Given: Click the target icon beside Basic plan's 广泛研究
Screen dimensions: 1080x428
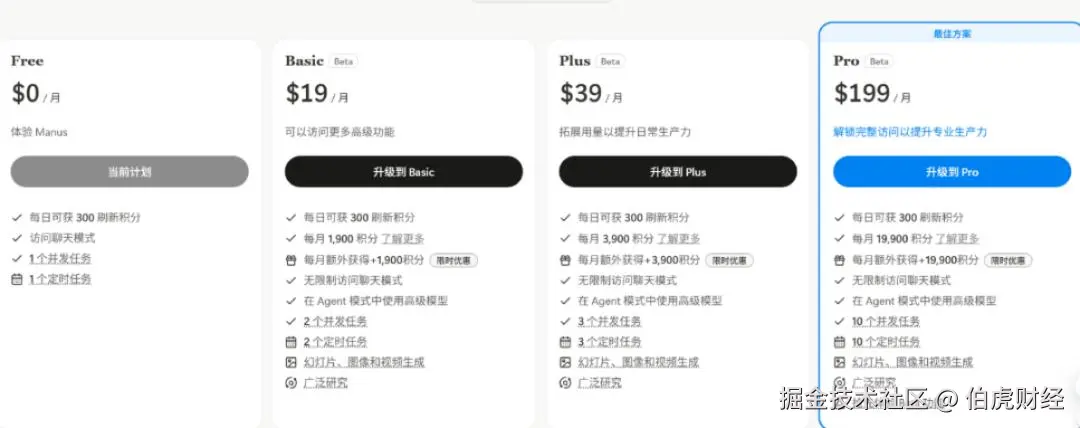Looking at the screenshot, I should coord(291,383).
